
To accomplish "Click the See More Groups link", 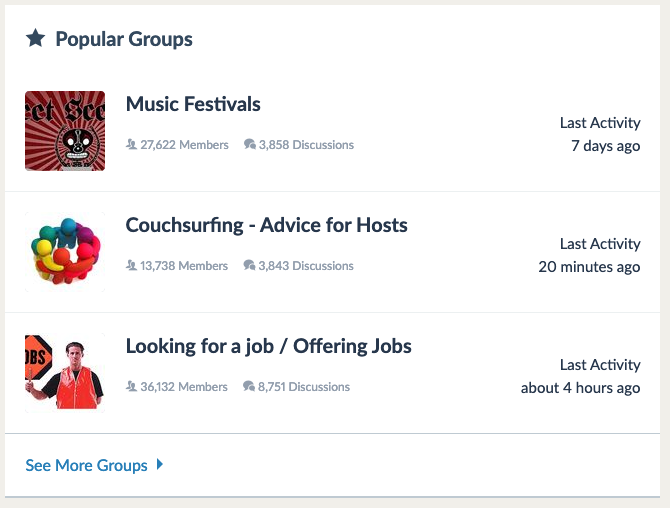I will (x=86, y=465).
